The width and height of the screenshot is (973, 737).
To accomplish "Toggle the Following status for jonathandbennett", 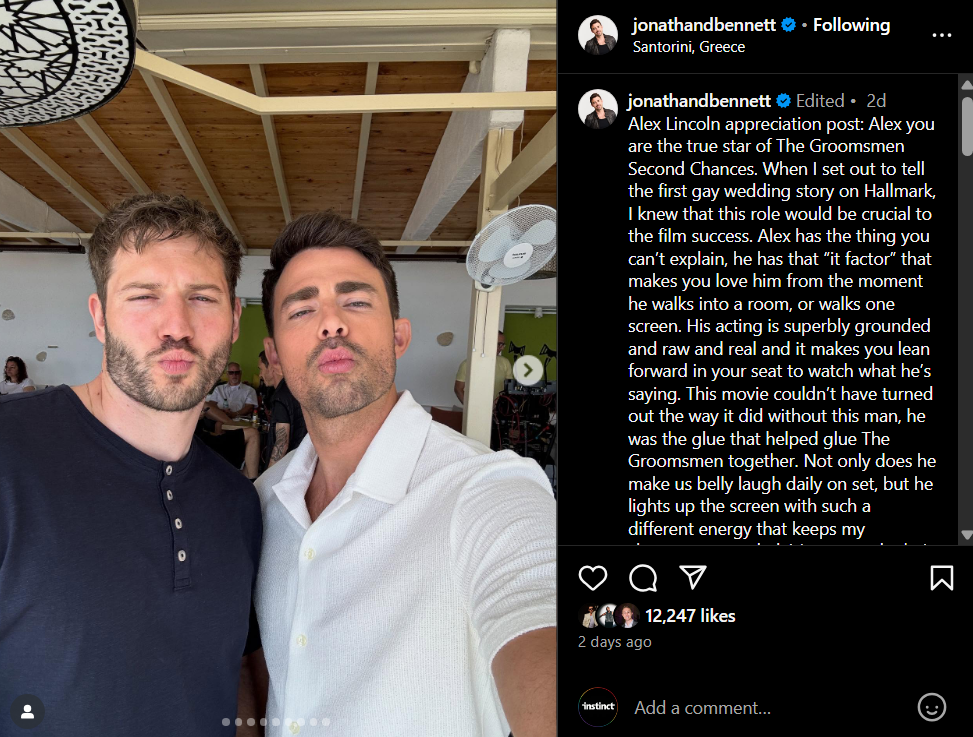I will point(851,25).
